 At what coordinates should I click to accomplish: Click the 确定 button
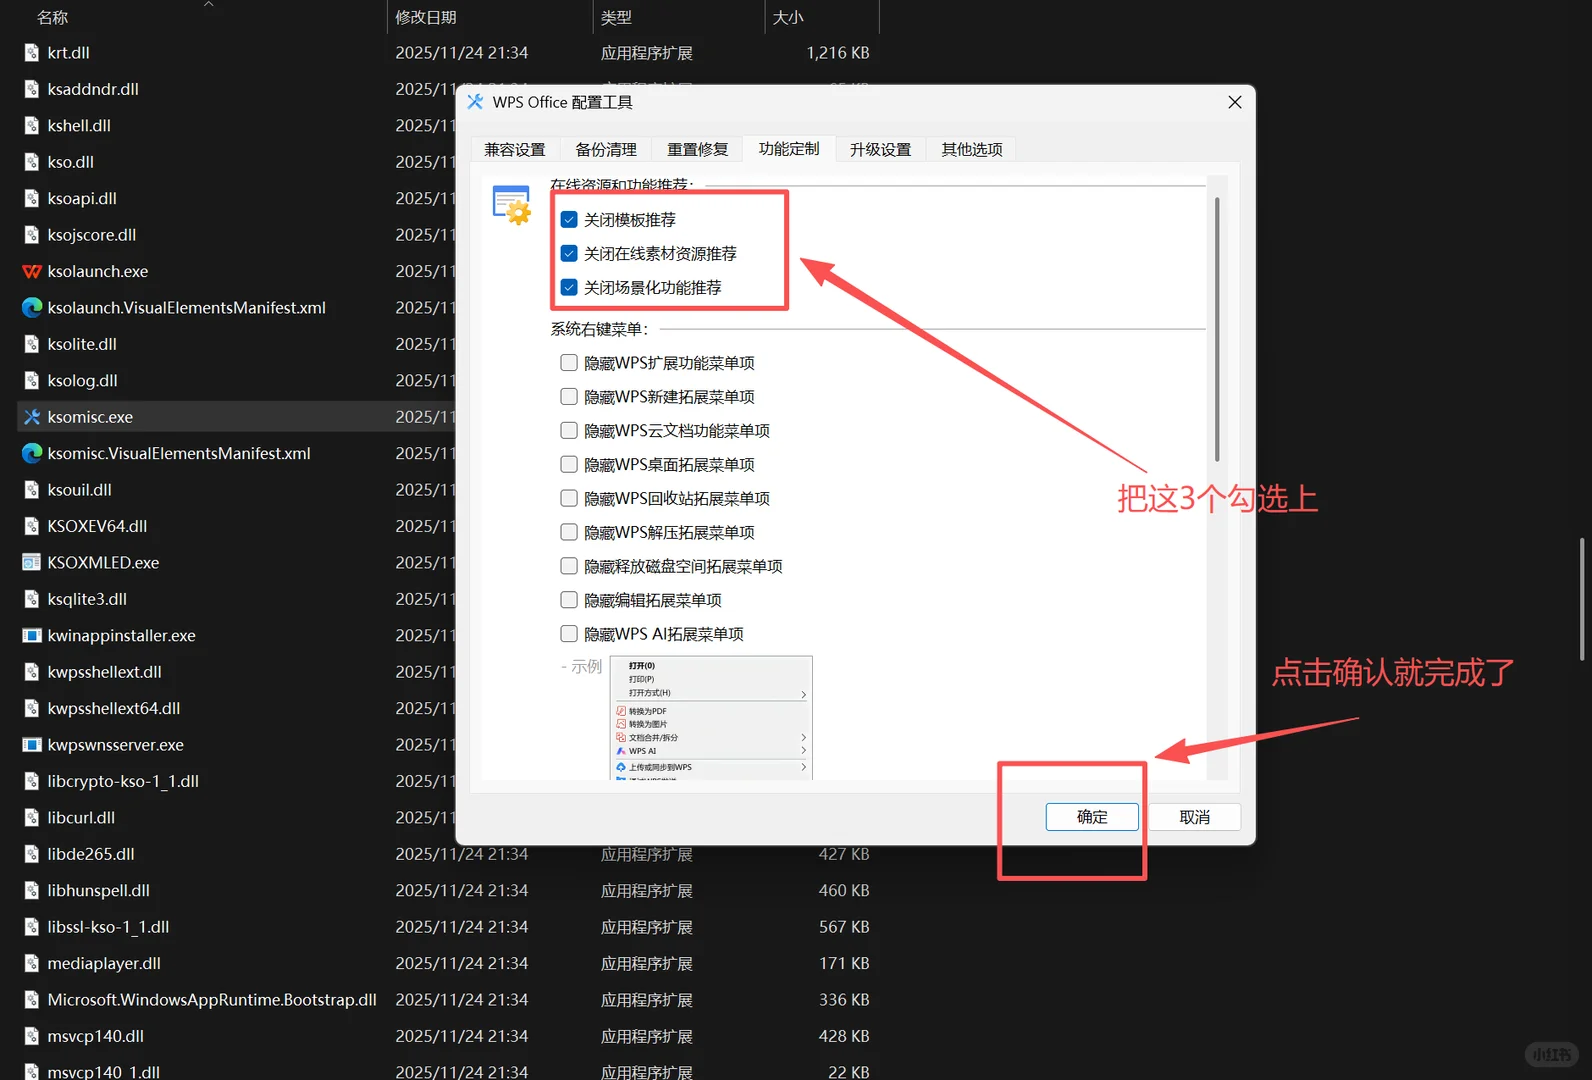point(1092,817)
